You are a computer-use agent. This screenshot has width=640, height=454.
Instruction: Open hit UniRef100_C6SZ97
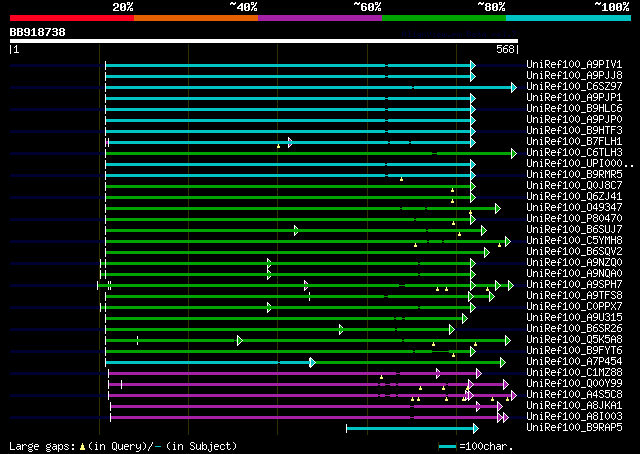[x=574, y=87]
